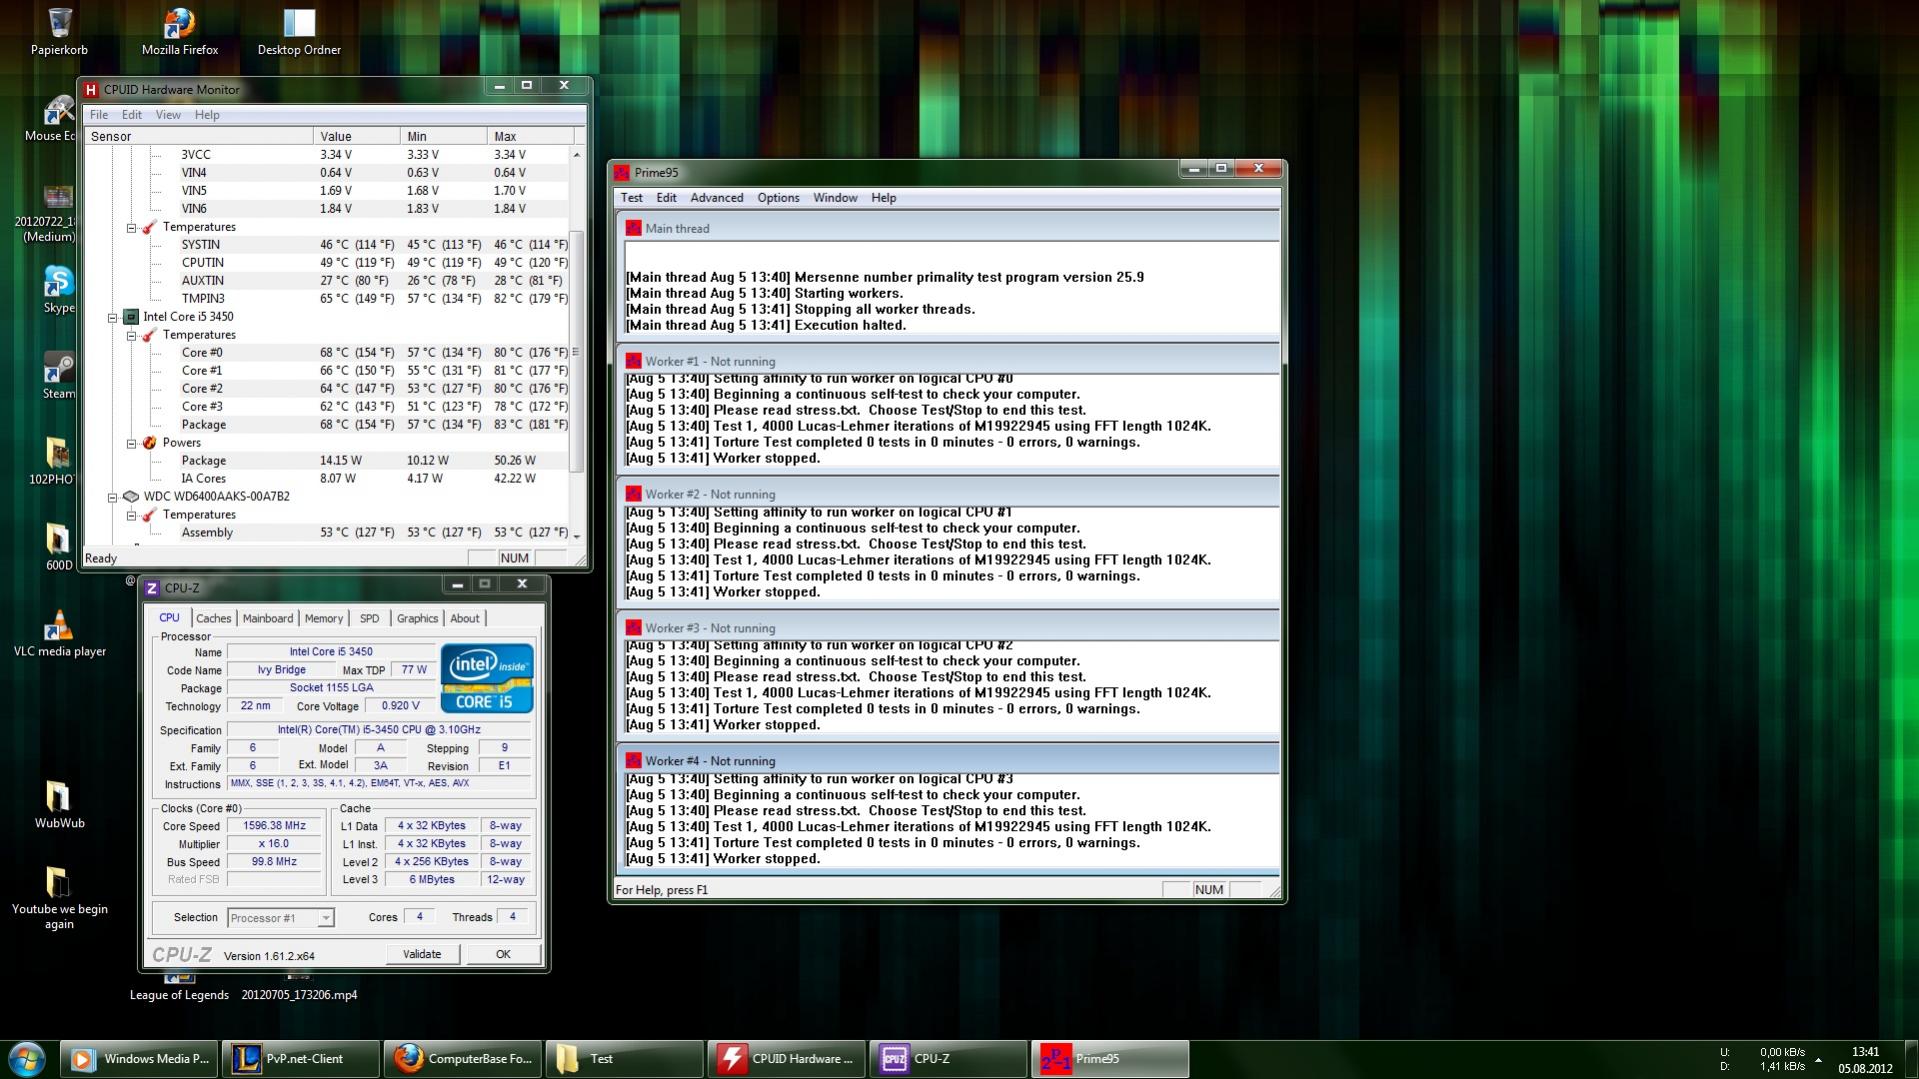Switch to CPUID Hardware Monitor taskbar button

click(787, 1059)
